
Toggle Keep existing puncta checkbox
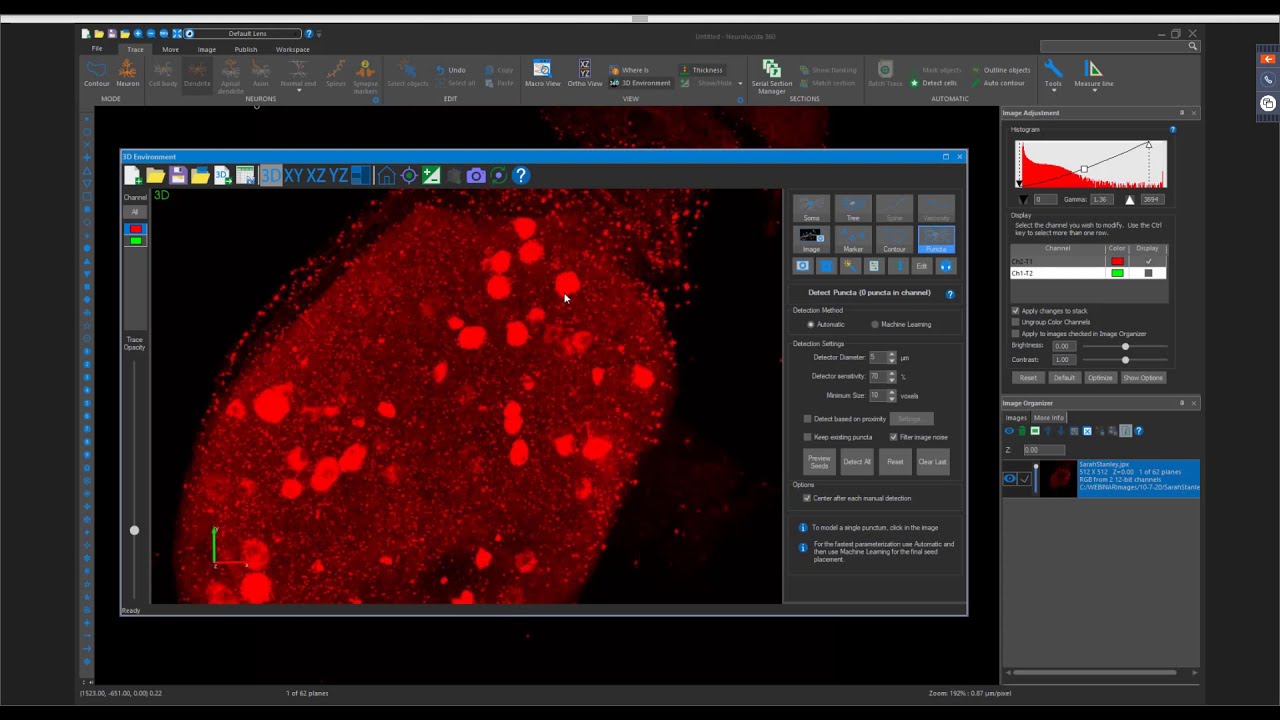point(808,437)
